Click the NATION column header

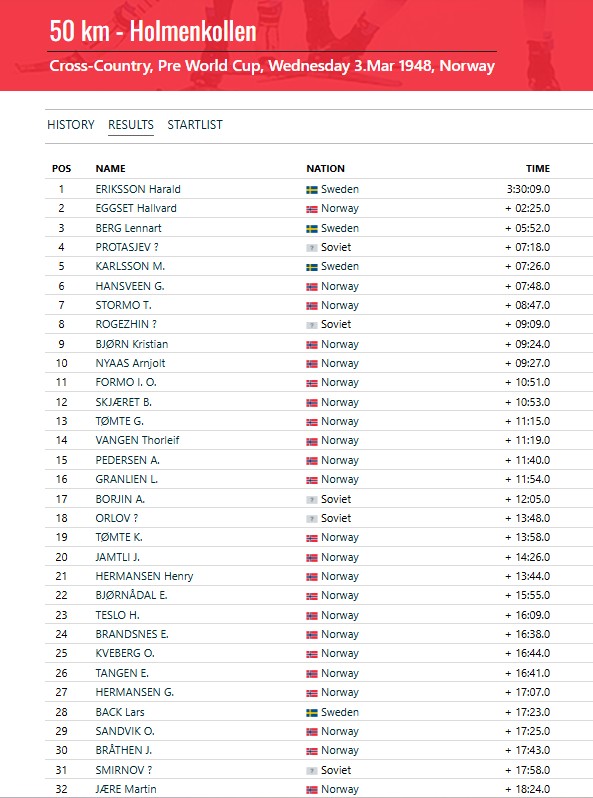tap(325, 168)
